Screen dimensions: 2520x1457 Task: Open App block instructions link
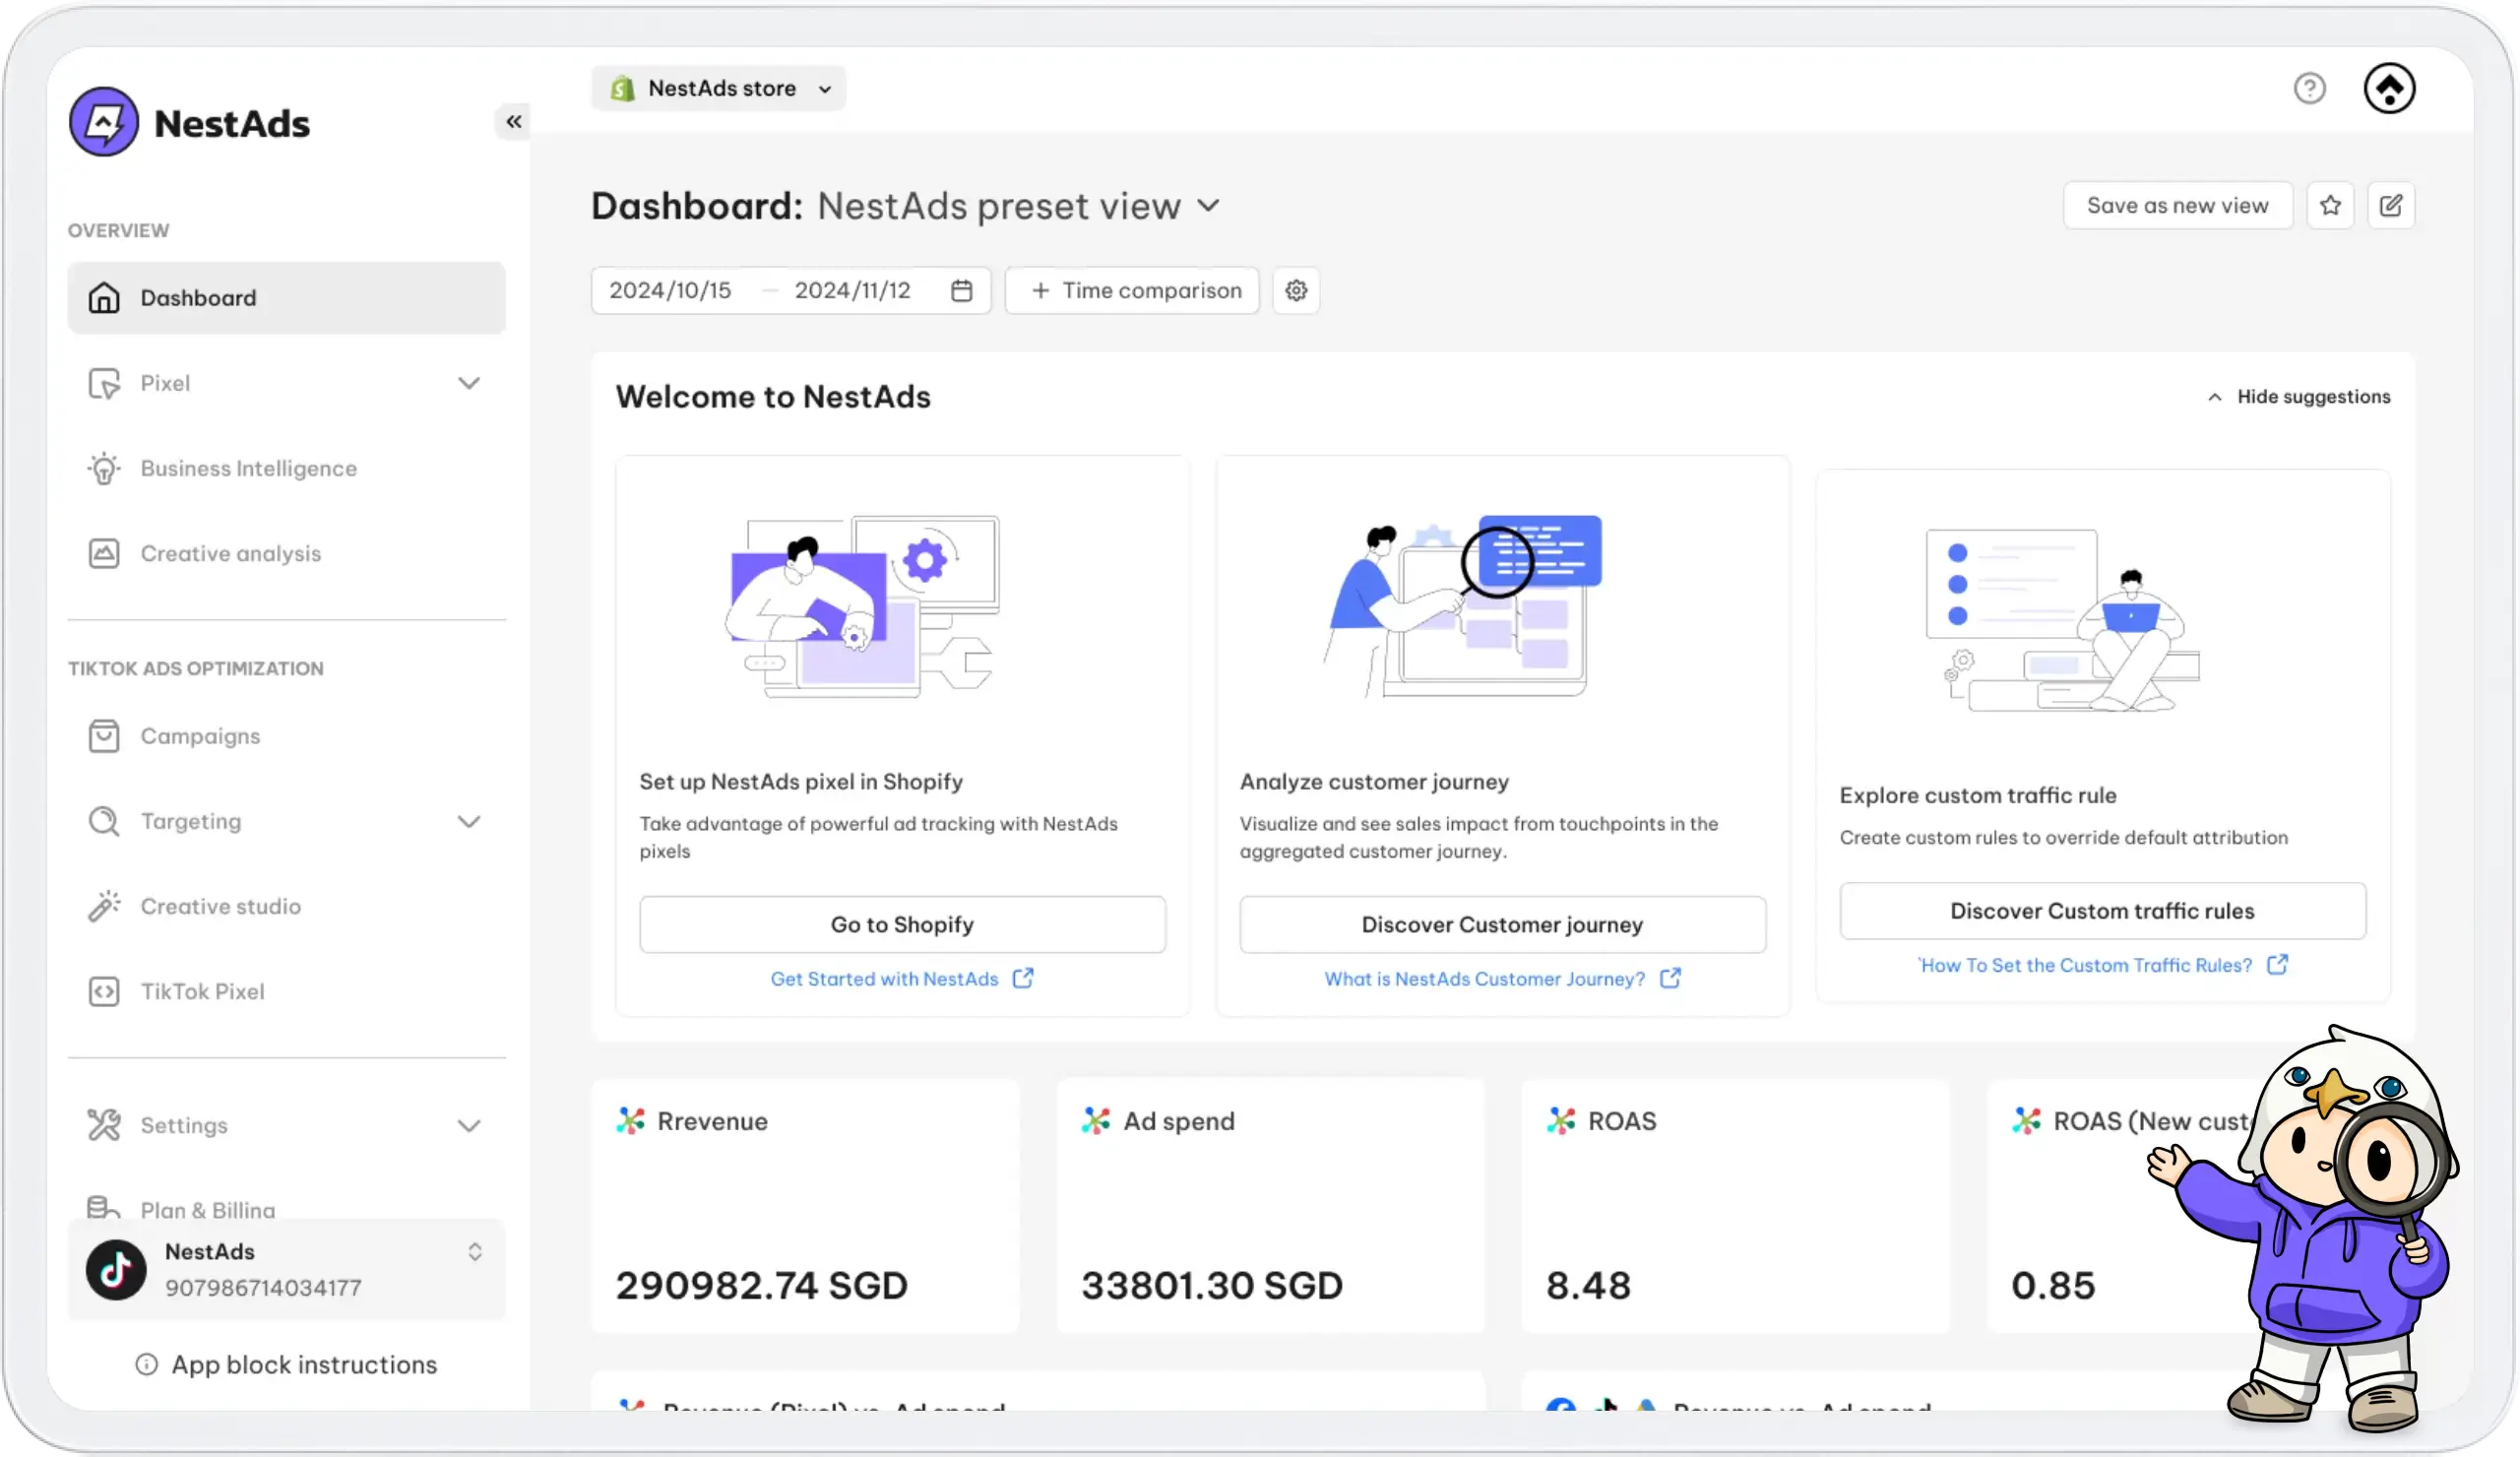coord(304,1365)
